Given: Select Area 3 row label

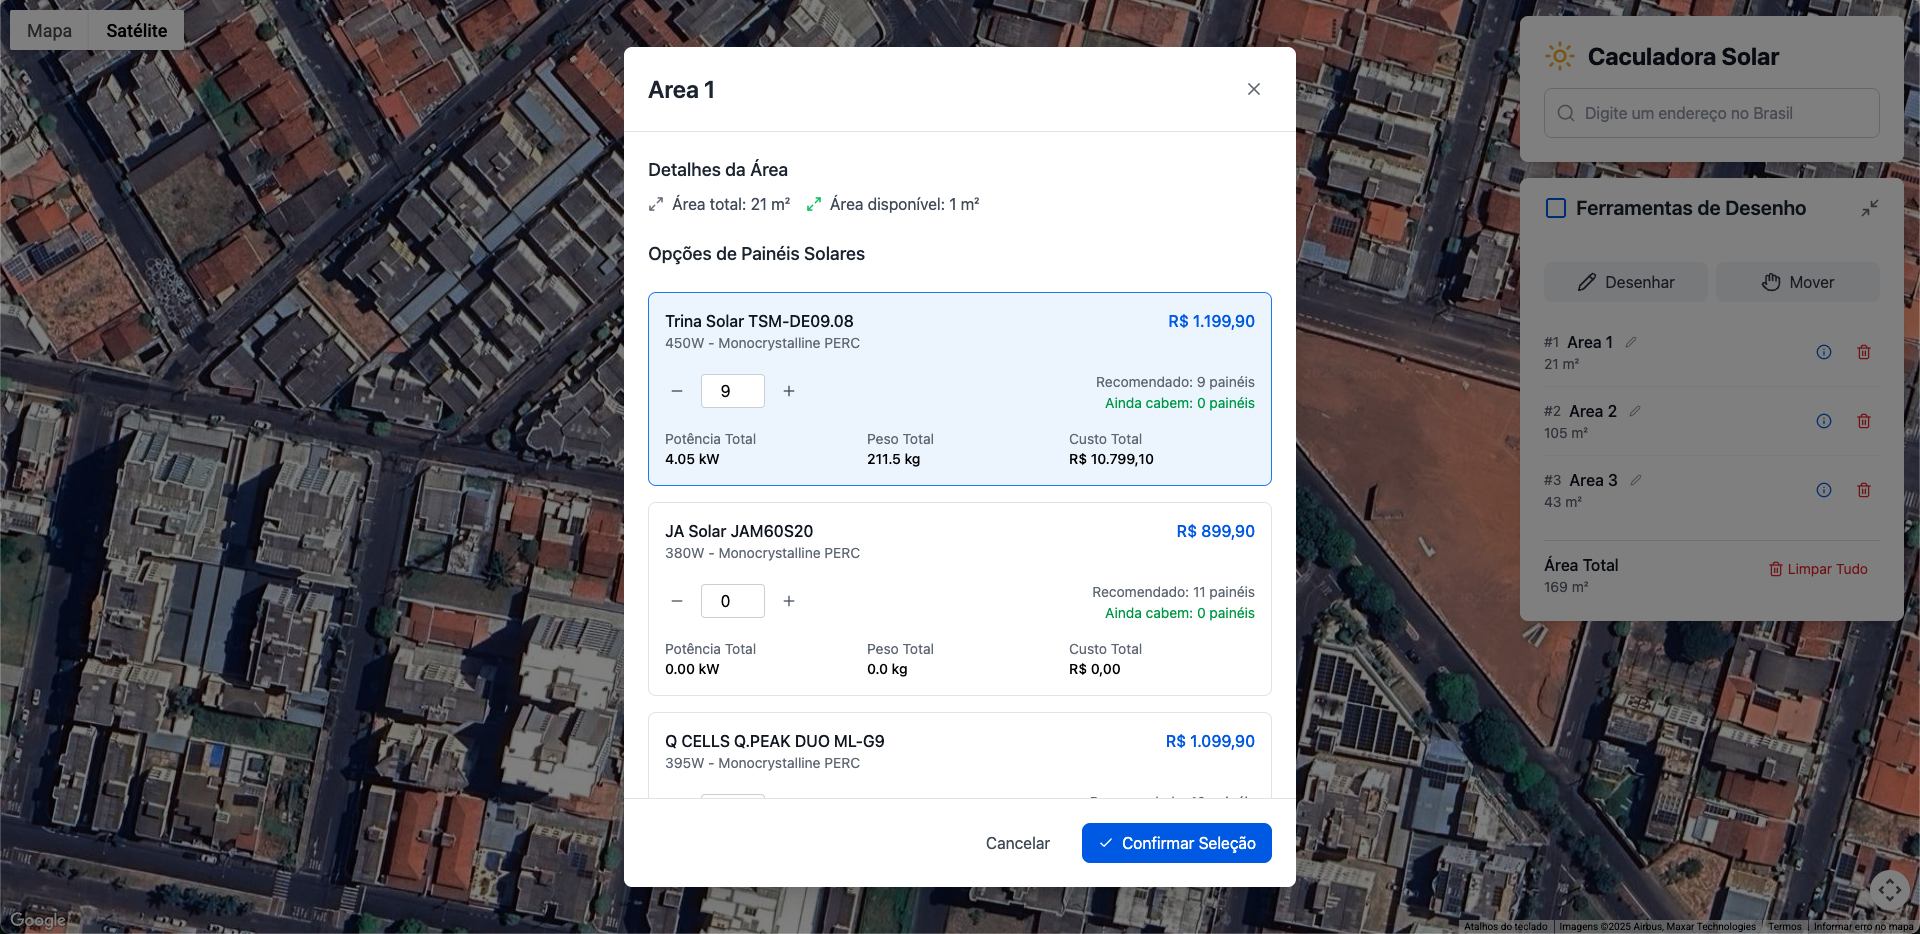Looking at the screenshot, I should tap(1593, 480).
